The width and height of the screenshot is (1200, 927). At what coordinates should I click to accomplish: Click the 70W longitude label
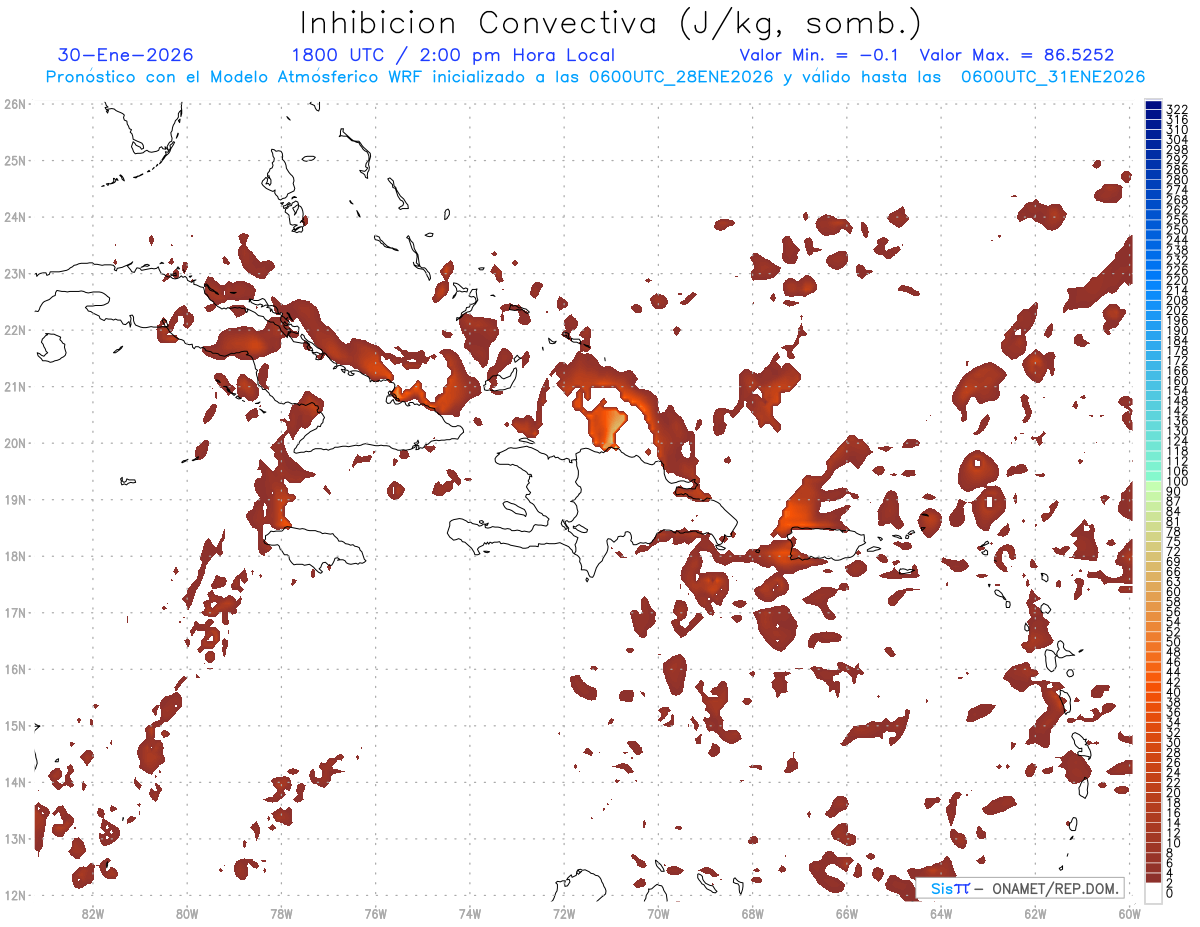click(x=658, y=912)
